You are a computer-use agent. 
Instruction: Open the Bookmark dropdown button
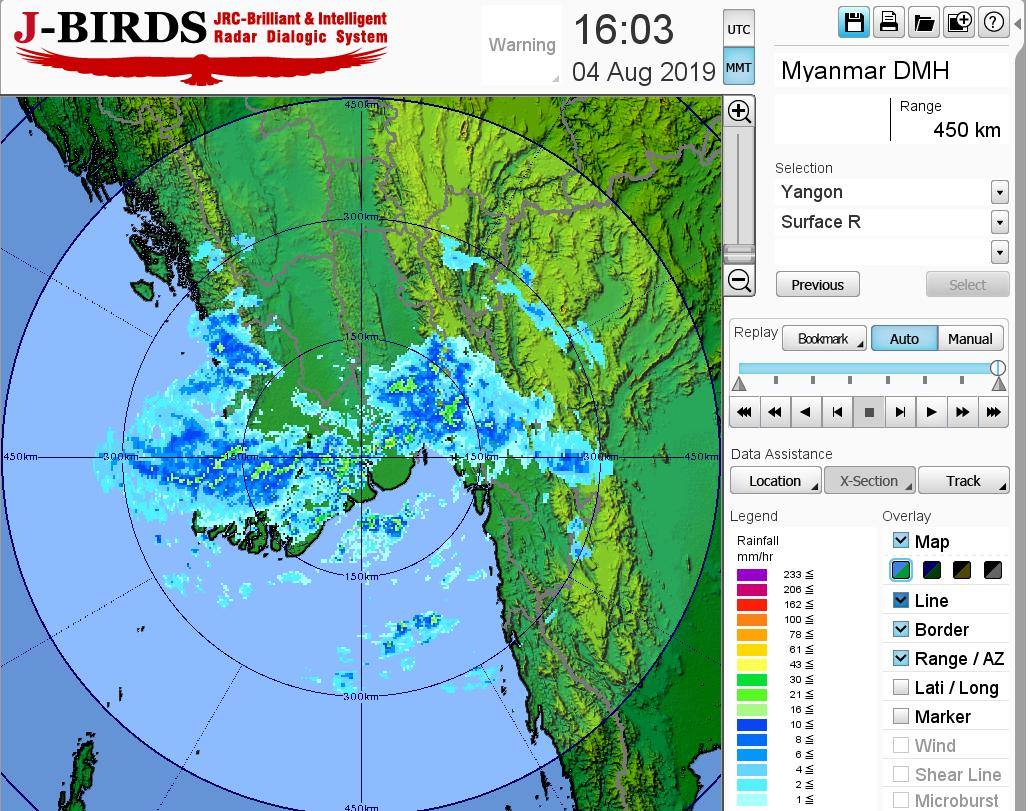(824, 339)
